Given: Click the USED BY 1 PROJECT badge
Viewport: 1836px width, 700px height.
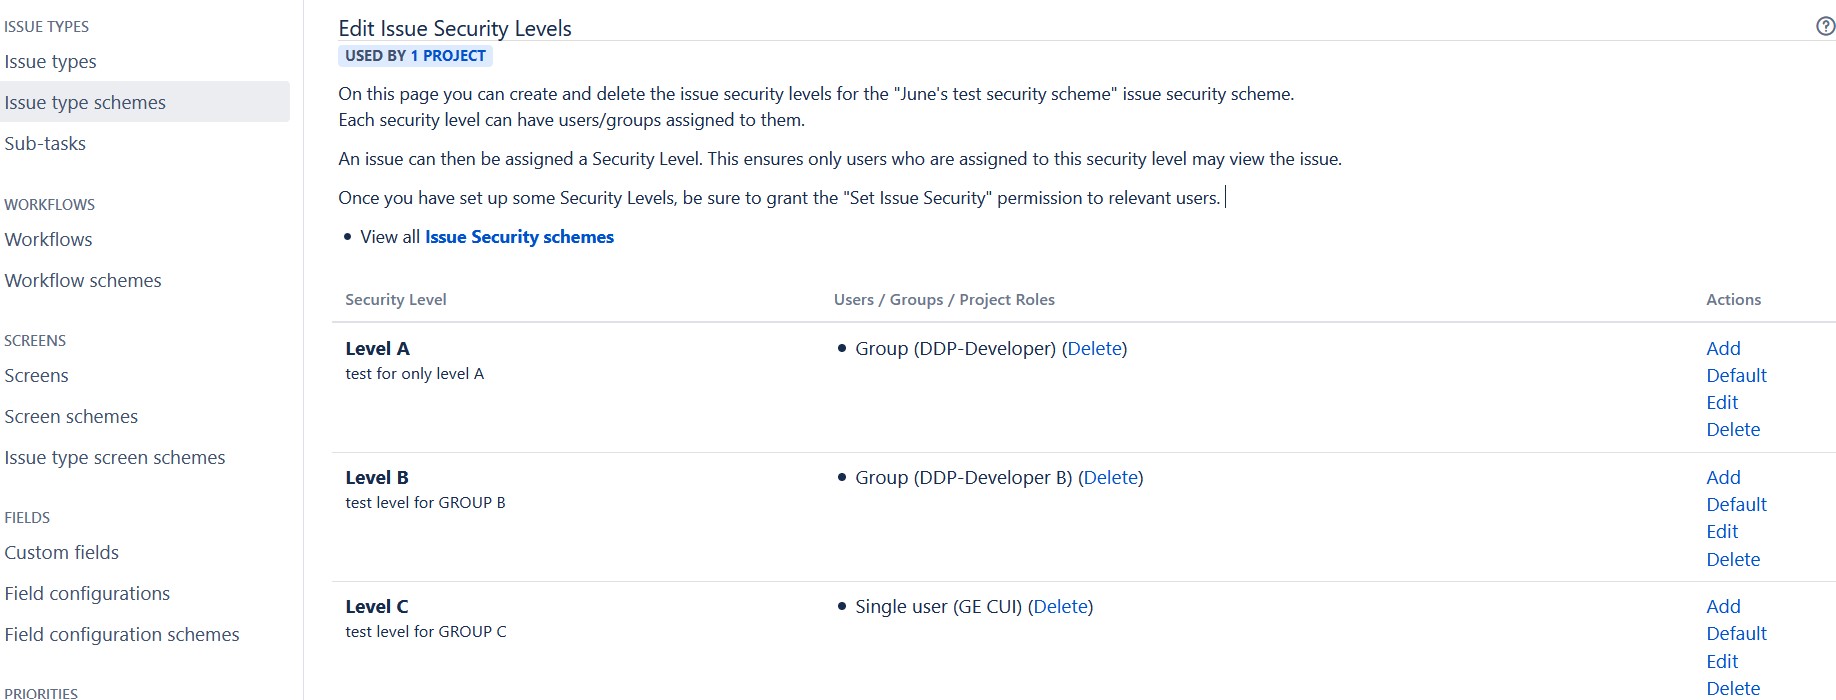Looking at the screenshot, I should click(415, 56).
